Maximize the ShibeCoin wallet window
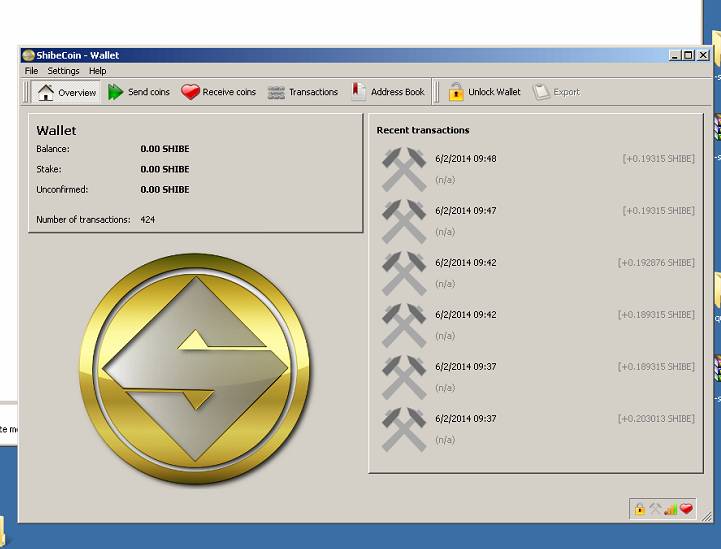 (x=688, y=55)
